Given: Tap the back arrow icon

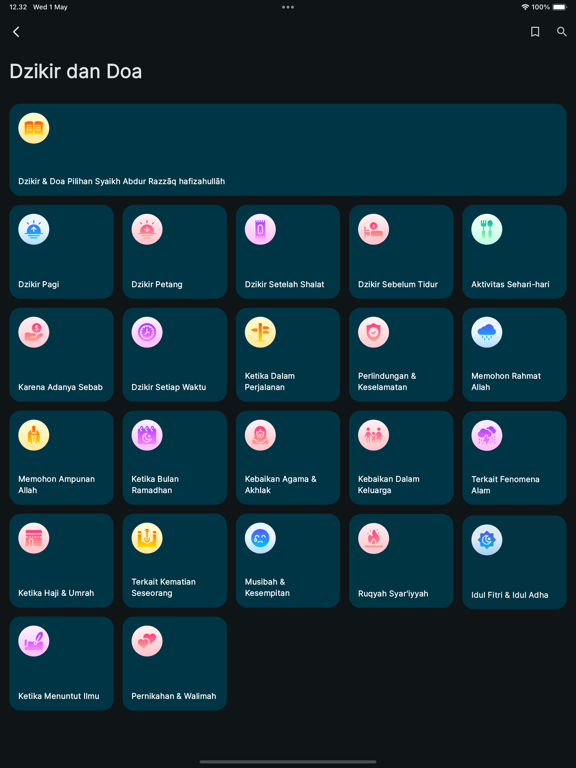Looking at the screenshot, I should tap(16, 32).
